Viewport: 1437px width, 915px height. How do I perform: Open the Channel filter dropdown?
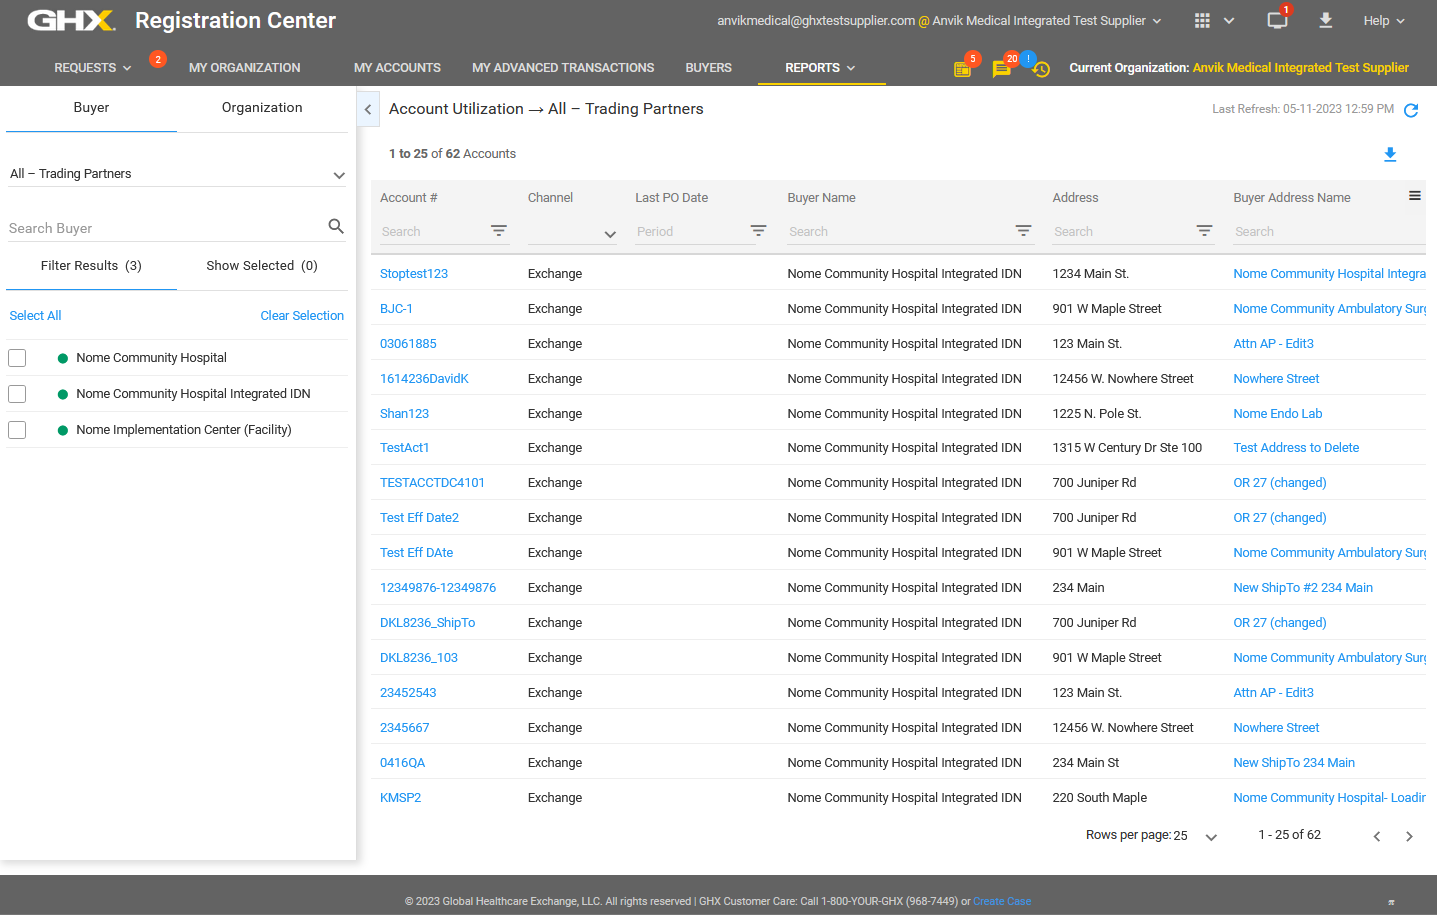coord(609,234)
